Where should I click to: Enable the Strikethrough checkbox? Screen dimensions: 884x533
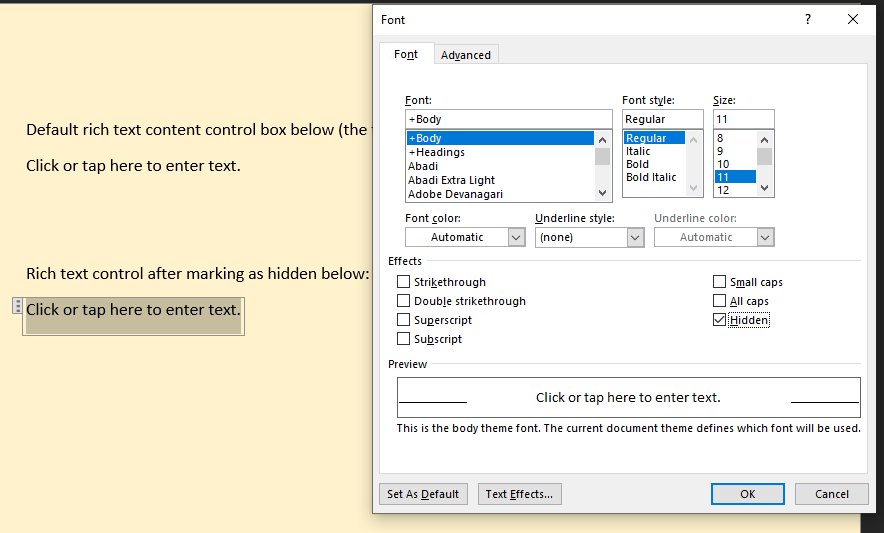click(403, 281)
